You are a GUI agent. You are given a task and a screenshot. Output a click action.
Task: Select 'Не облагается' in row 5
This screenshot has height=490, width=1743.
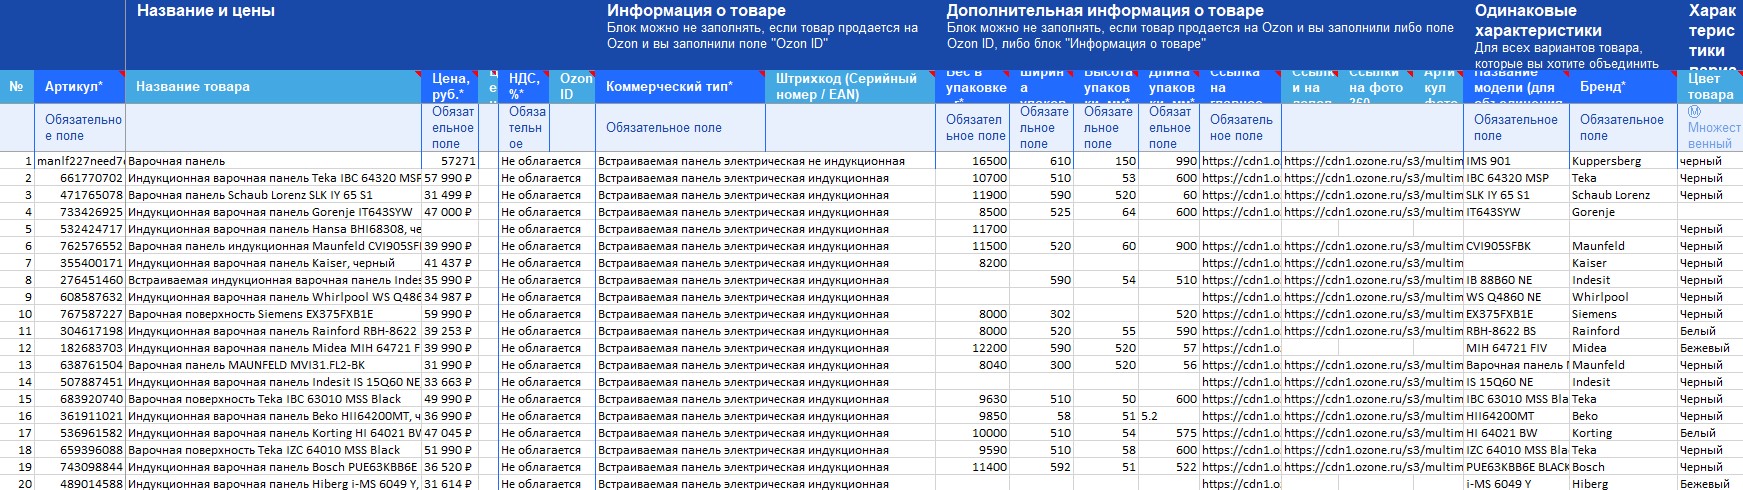[541, 229]
